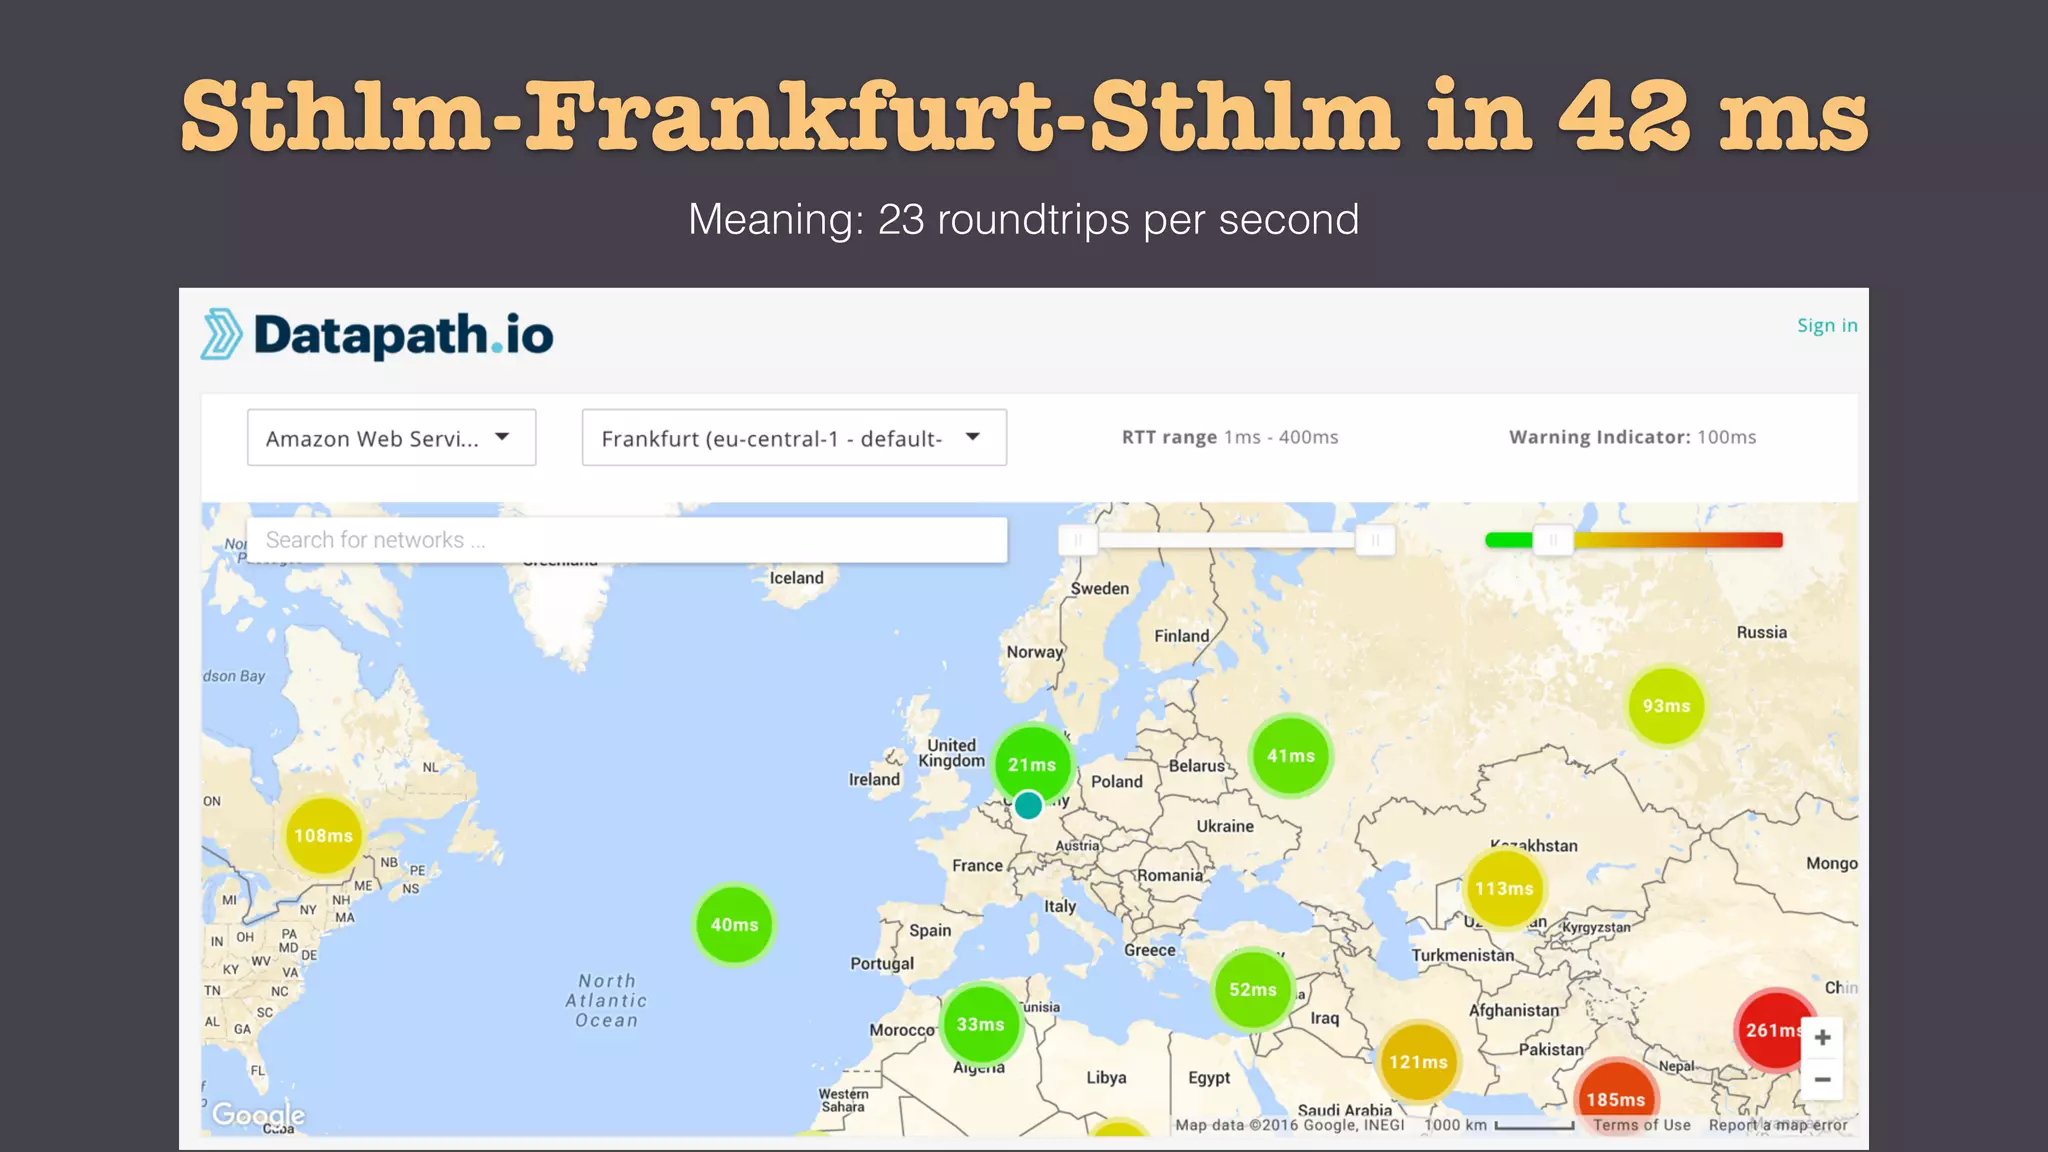
Task: Click the 41ms latency marker
Action: [x=1291, y=756]
